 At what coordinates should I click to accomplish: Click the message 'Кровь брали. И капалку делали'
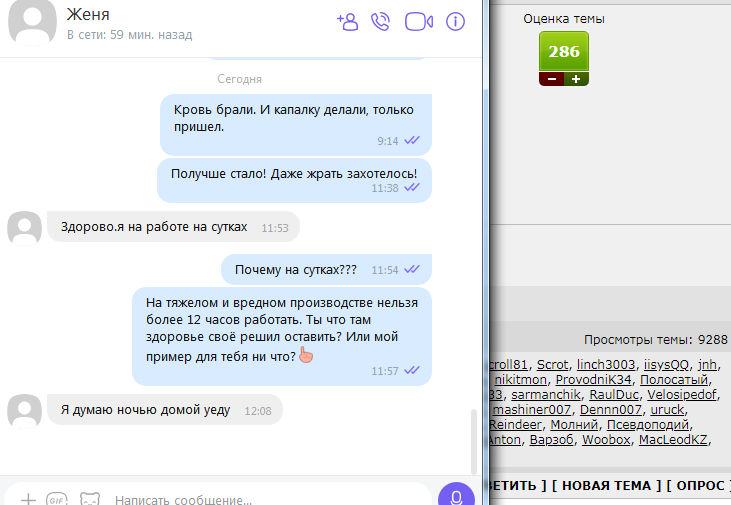tap(296, 125)
